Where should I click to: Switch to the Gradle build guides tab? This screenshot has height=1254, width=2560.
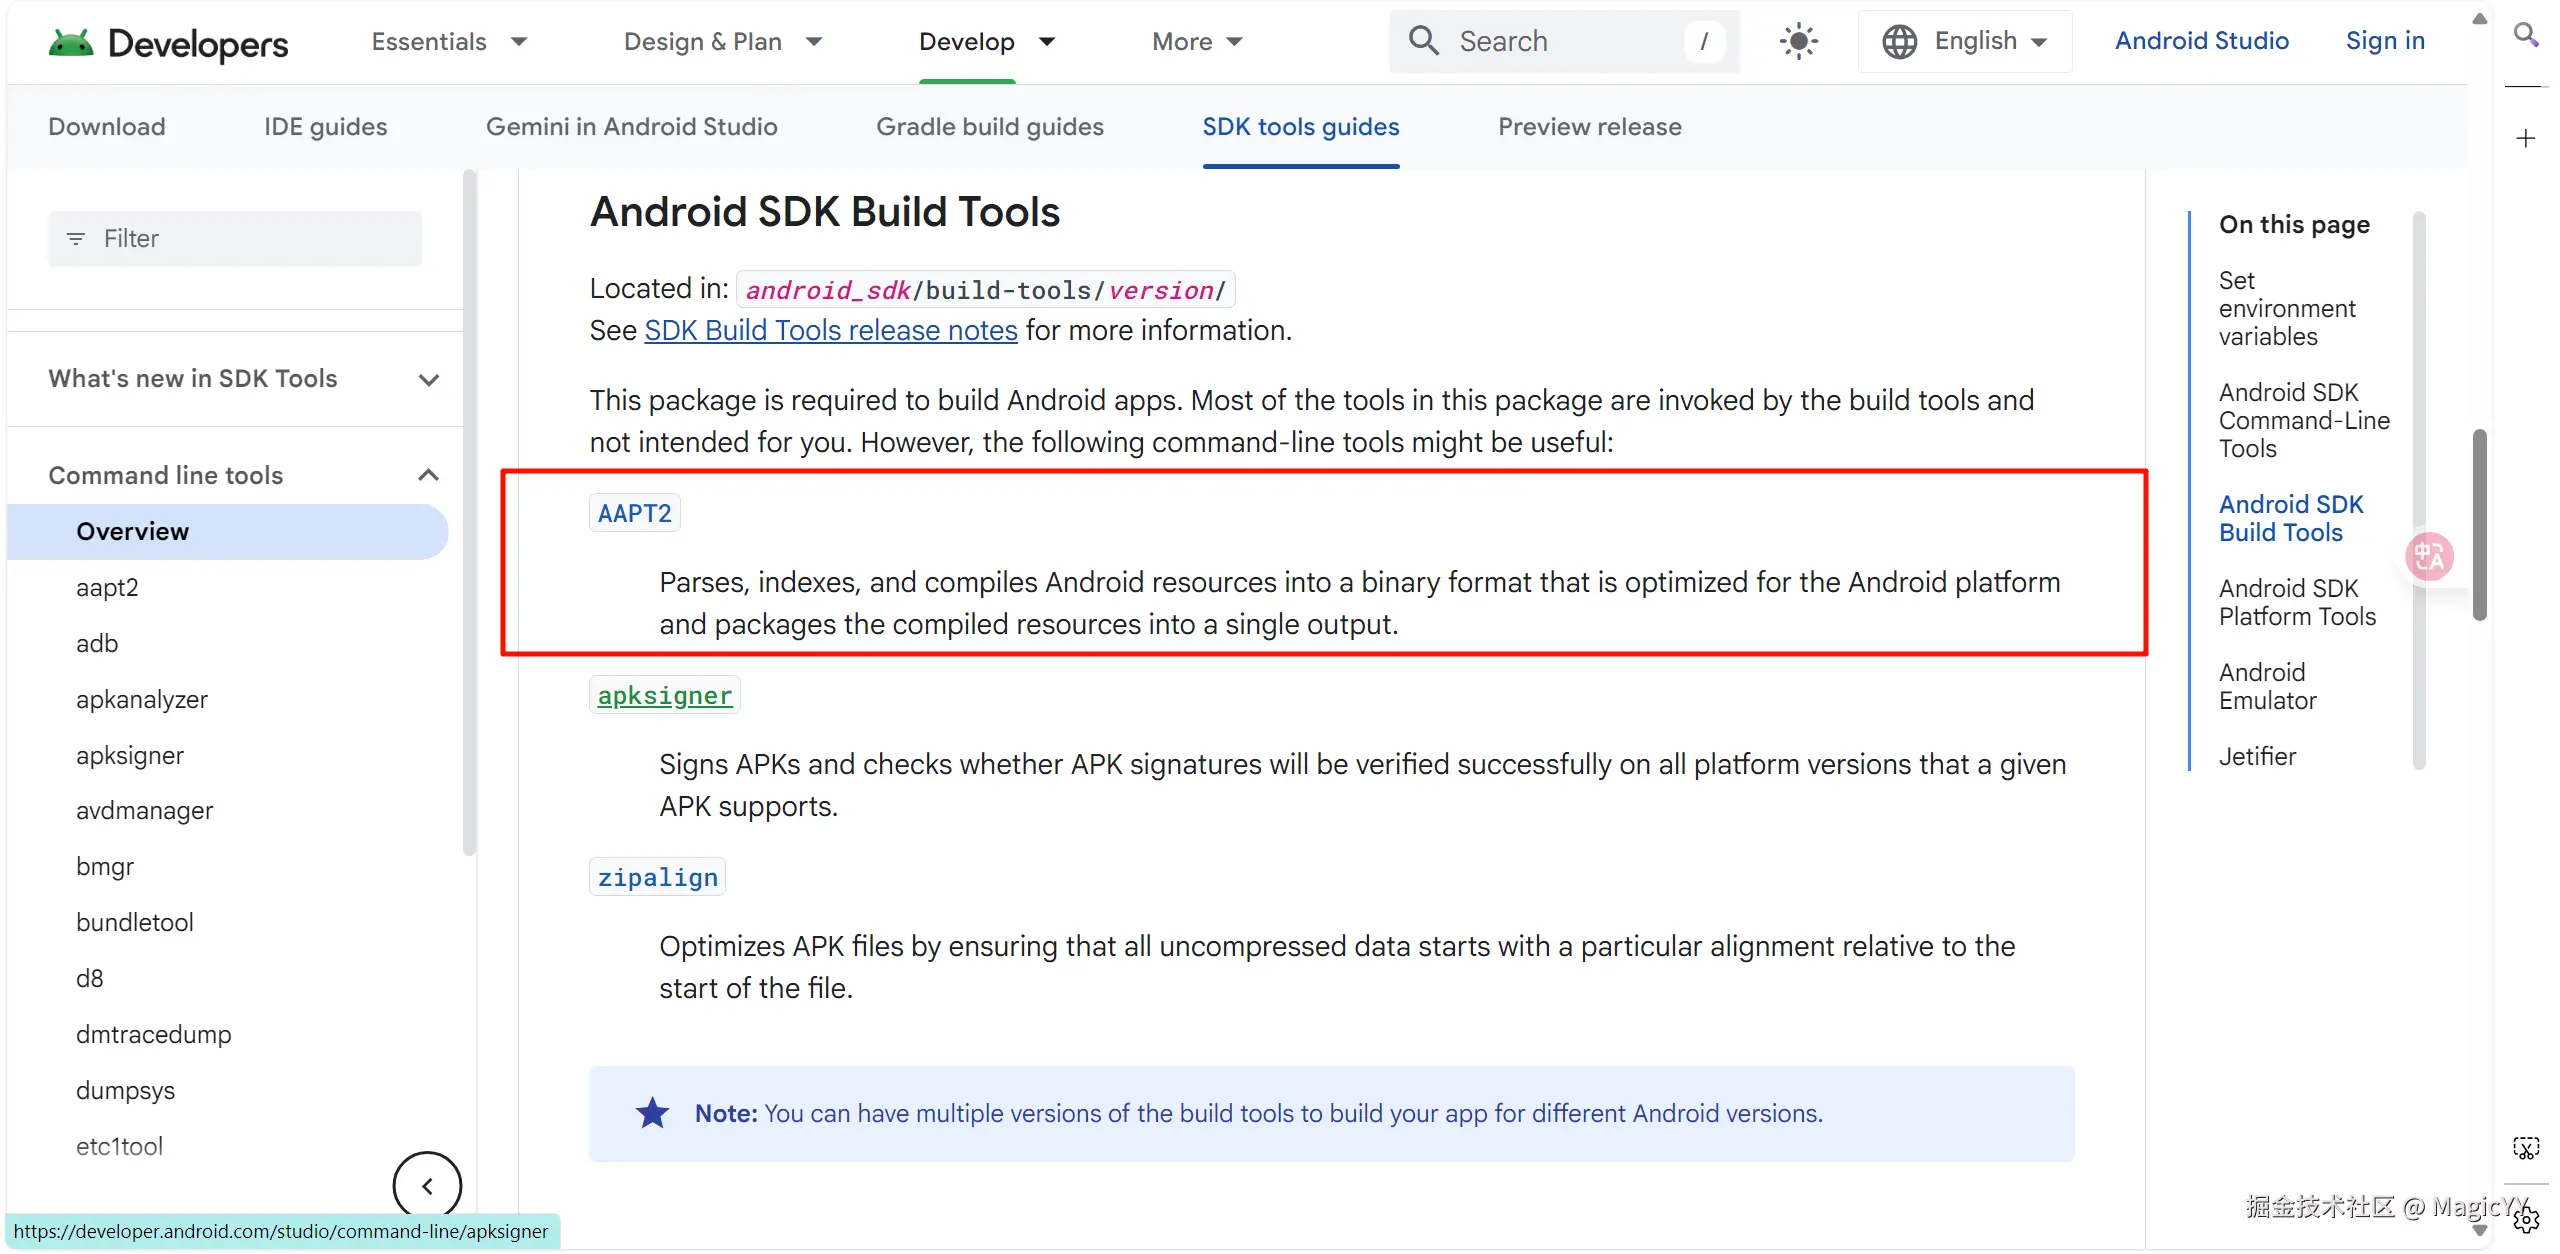point(990,127)
